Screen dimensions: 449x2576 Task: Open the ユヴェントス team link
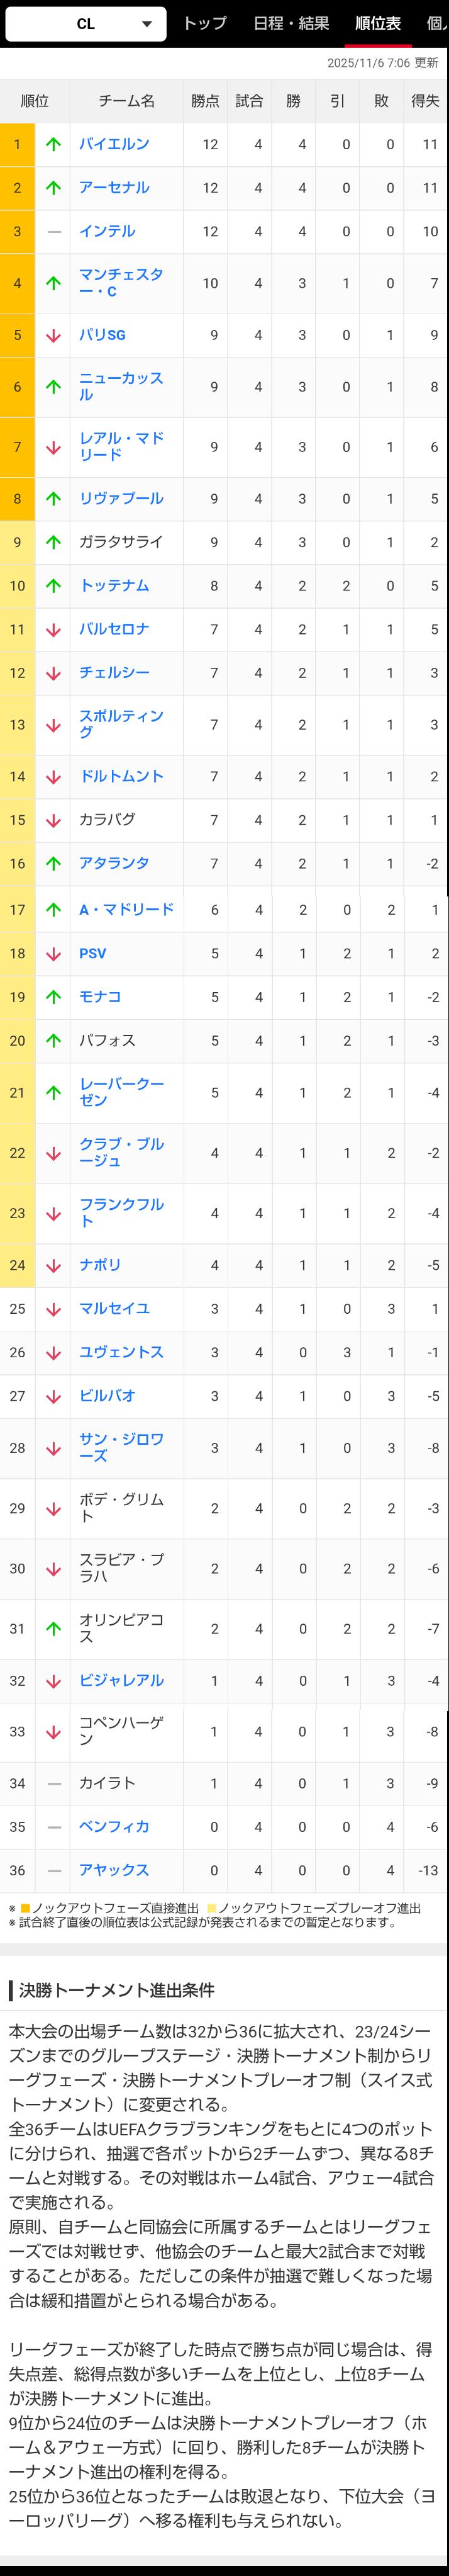pyautogui.click(x=121, y=1352)
